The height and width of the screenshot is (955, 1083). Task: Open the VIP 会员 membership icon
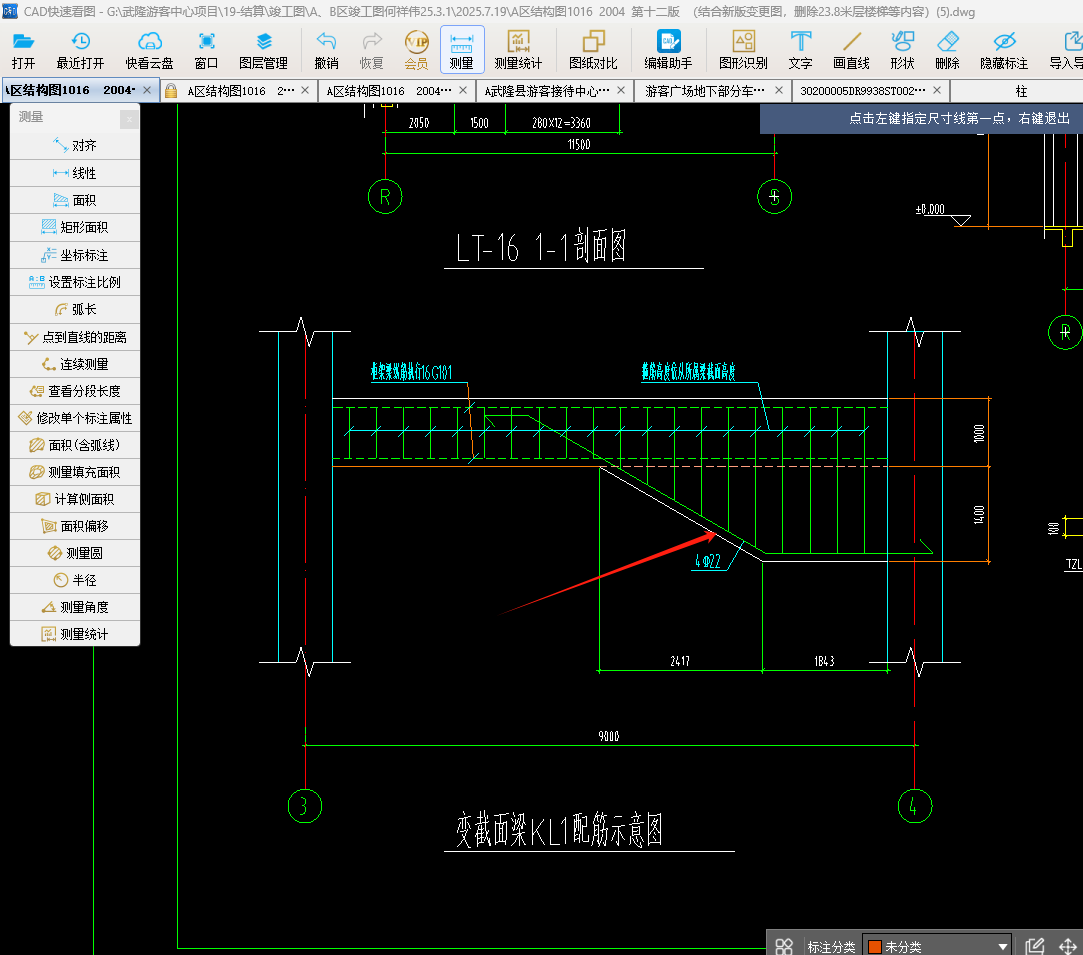coord(416,50)
